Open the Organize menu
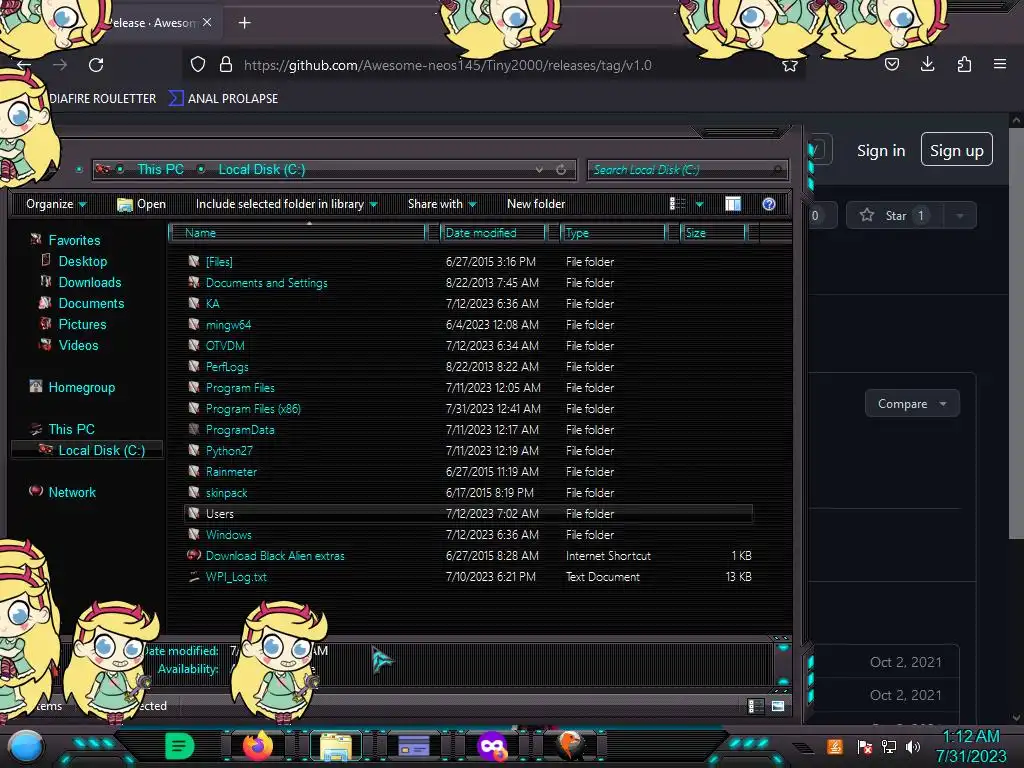The height and width of the screenshot is (768, 1024). (56, 204)
